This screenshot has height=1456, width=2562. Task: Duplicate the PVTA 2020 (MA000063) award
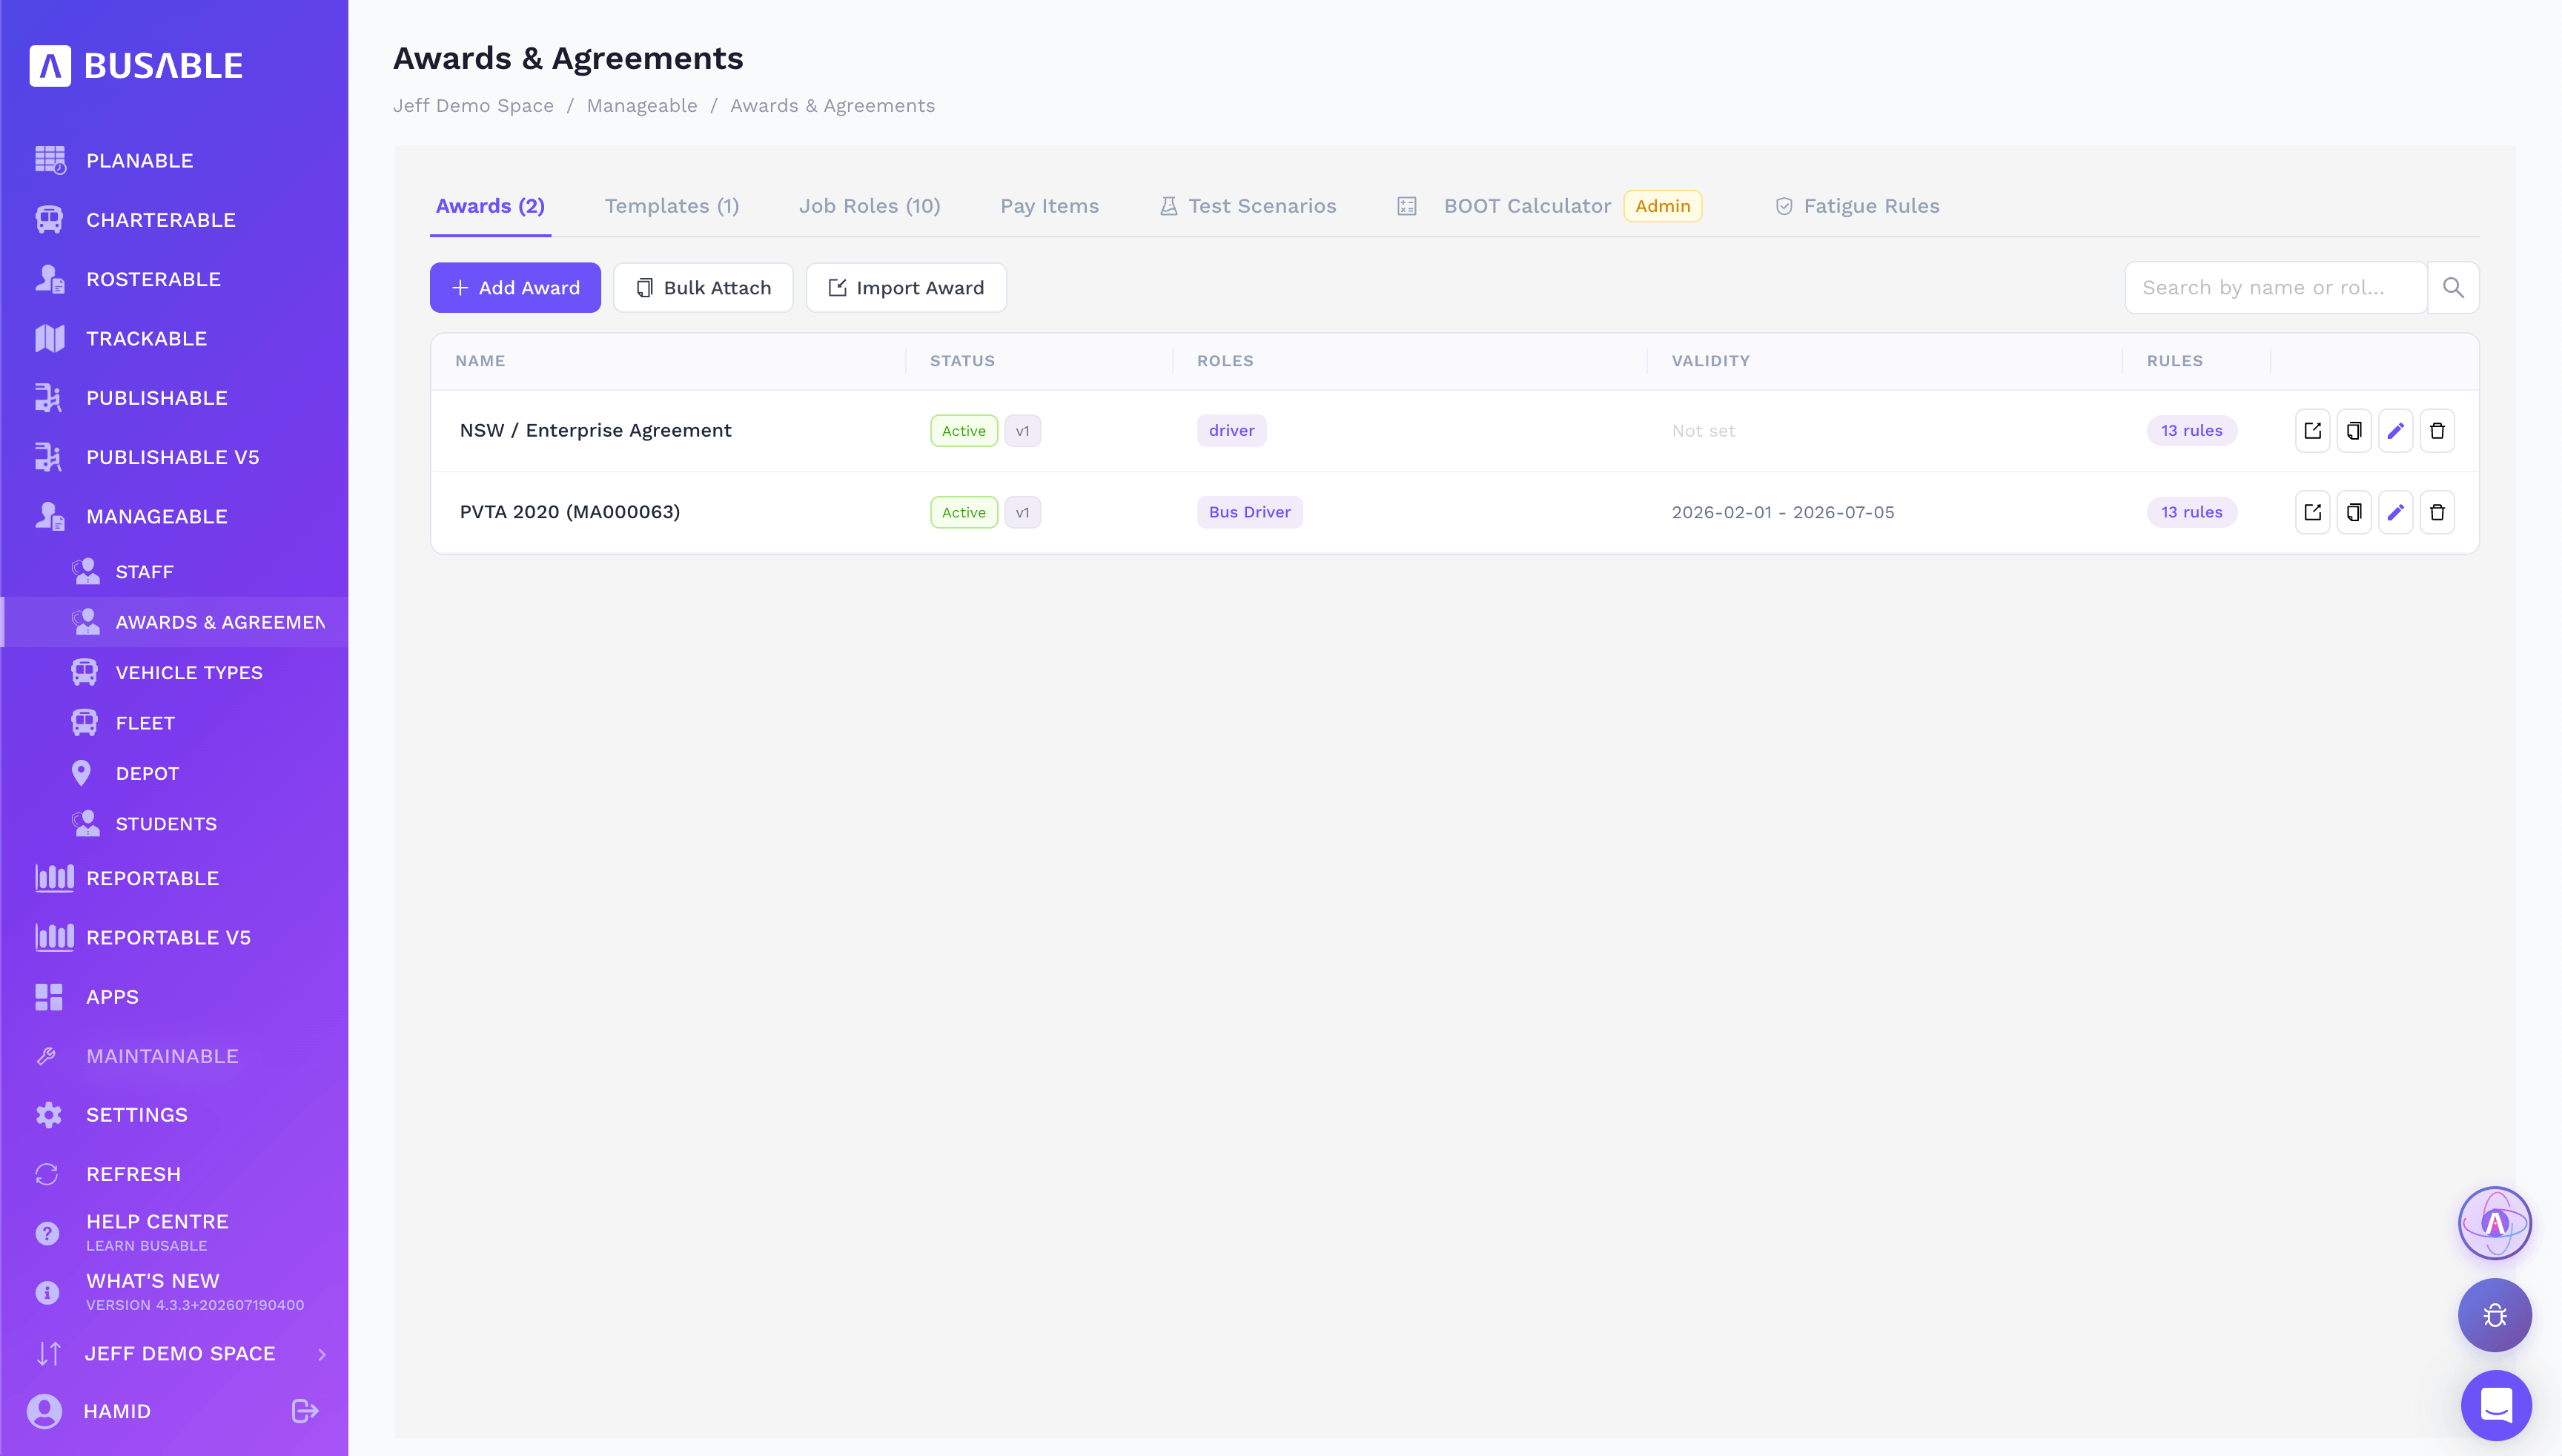[2354, 512]
